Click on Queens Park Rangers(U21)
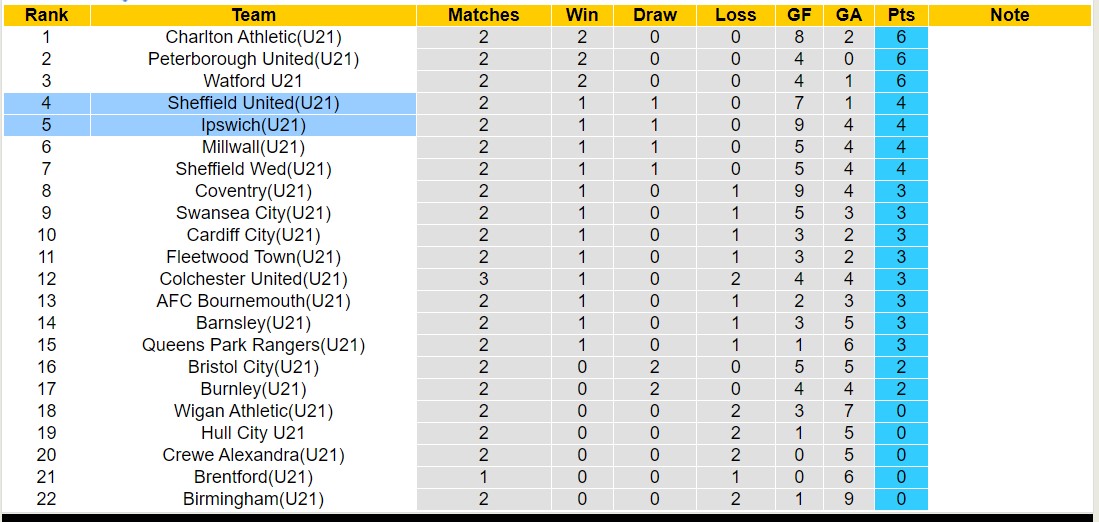Image resolution: width=1099 pixels, height=522 pixels. tap(253, 345)
